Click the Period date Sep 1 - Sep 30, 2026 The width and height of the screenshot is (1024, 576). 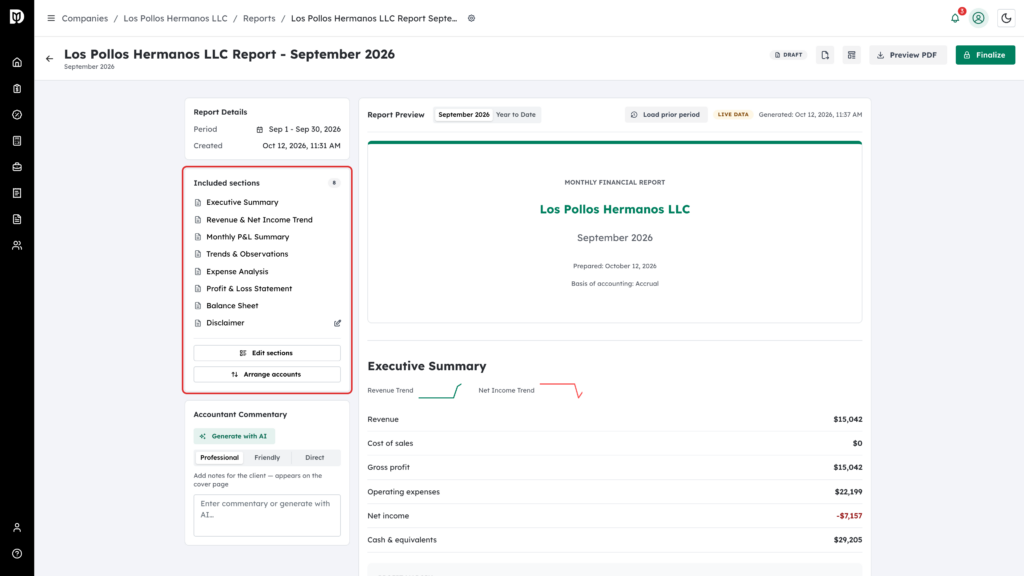tap(304, 129)
